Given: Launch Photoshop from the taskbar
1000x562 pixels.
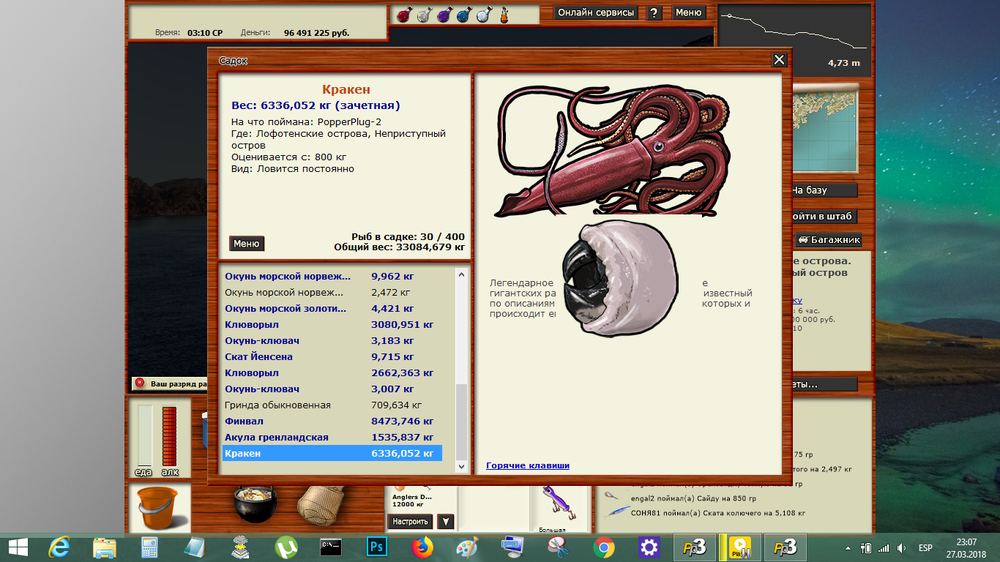Looking at the screenshot, I should pyautogui.click(x=377, y=547).
